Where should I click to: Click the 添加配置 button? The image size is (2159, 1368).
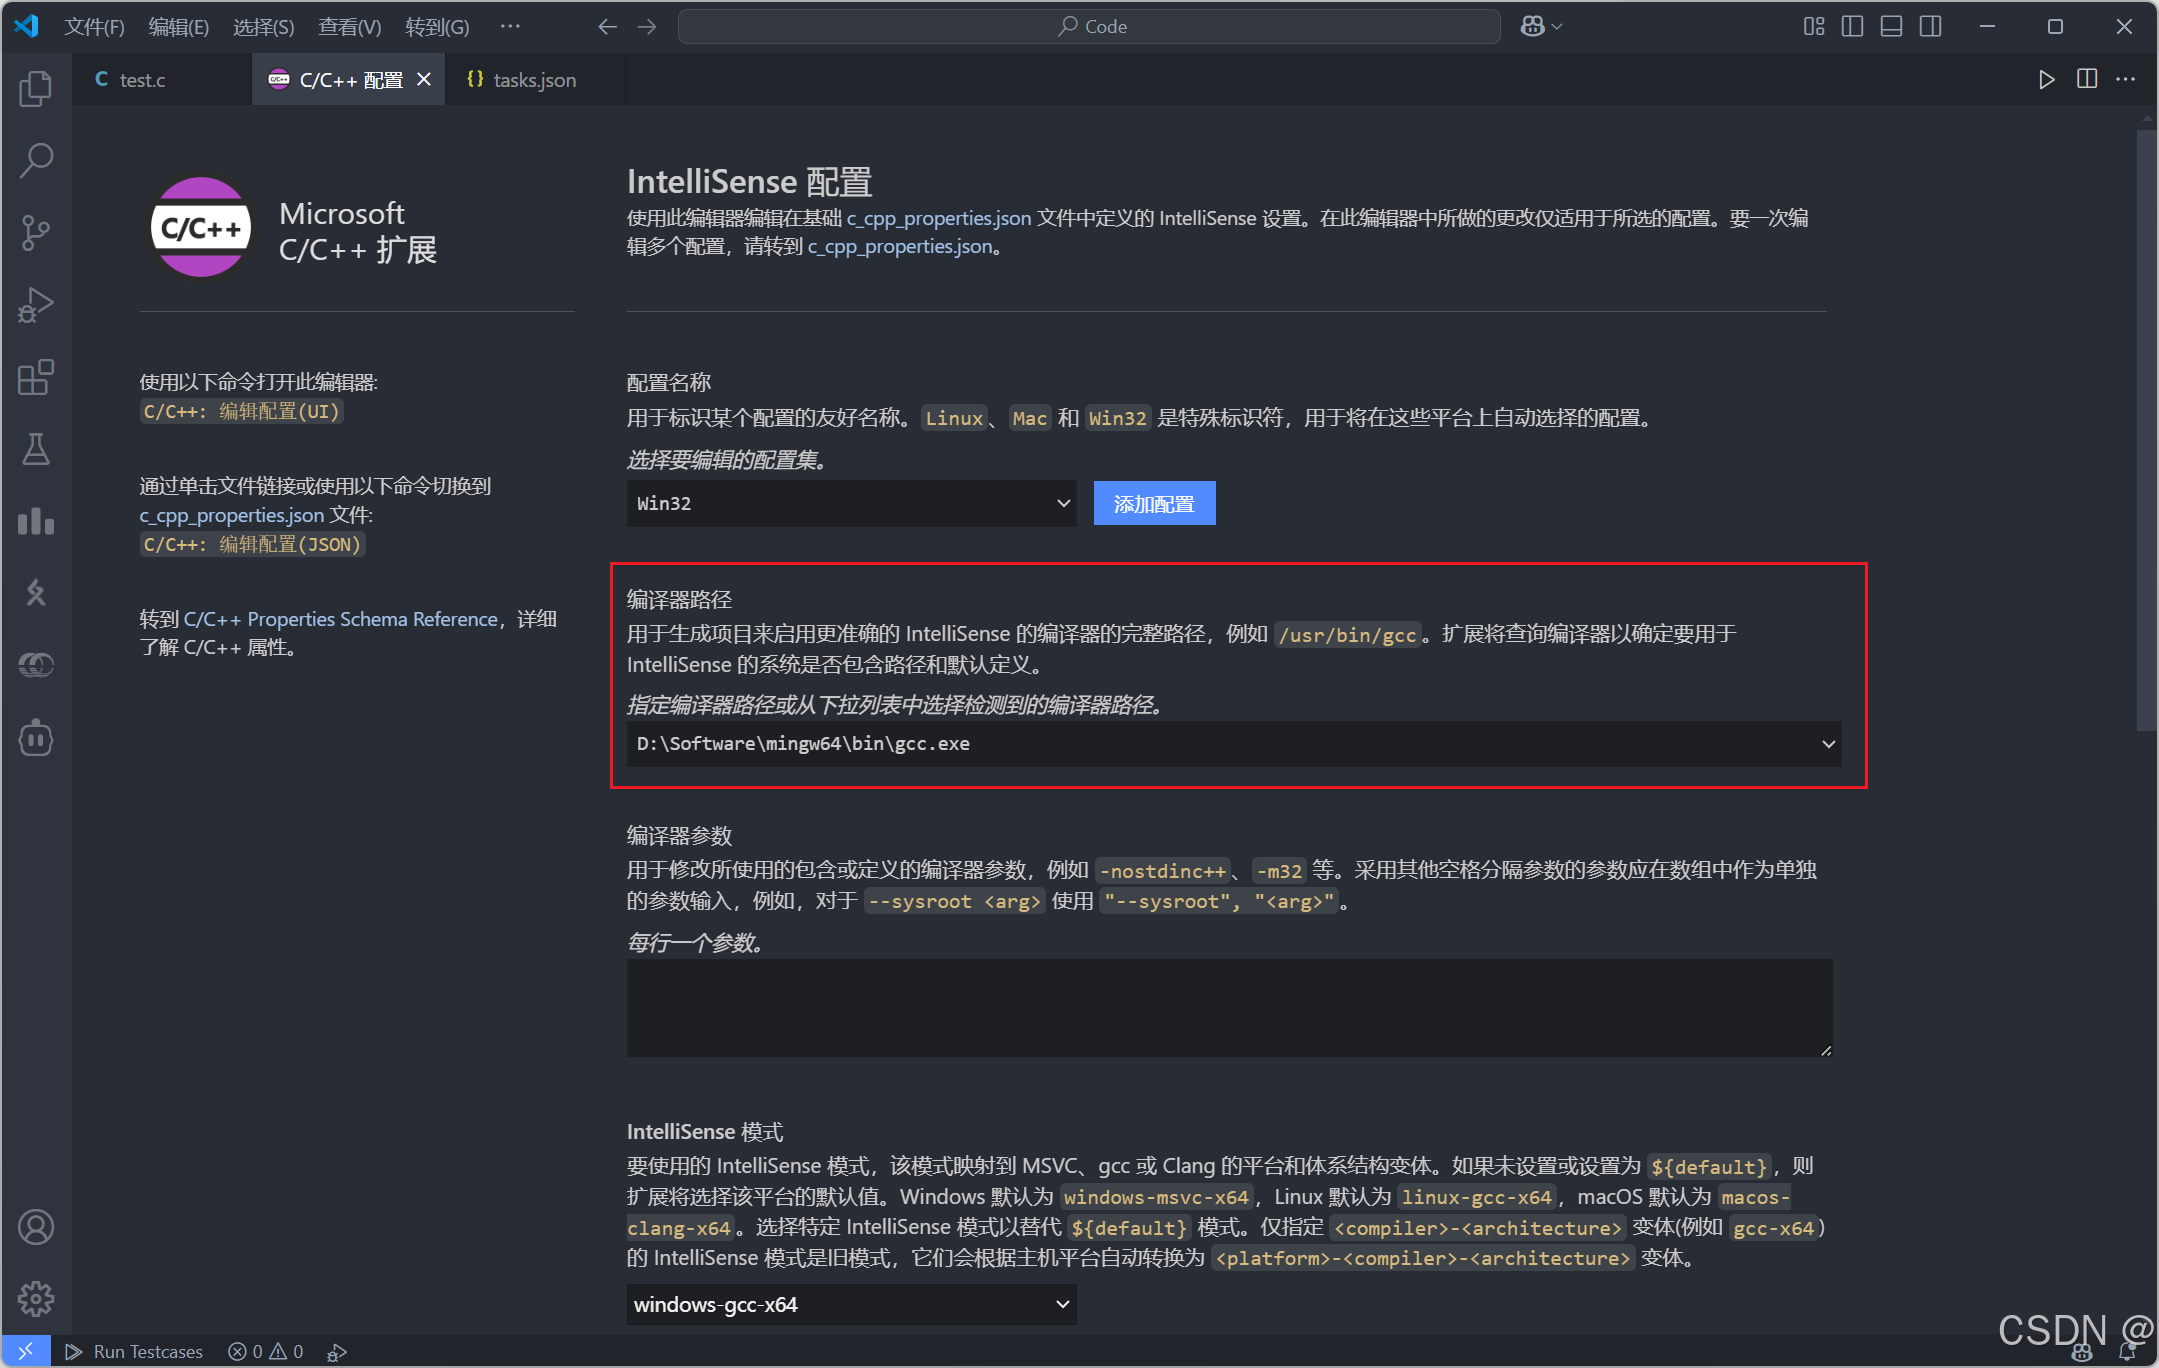tap(1154, 504)
